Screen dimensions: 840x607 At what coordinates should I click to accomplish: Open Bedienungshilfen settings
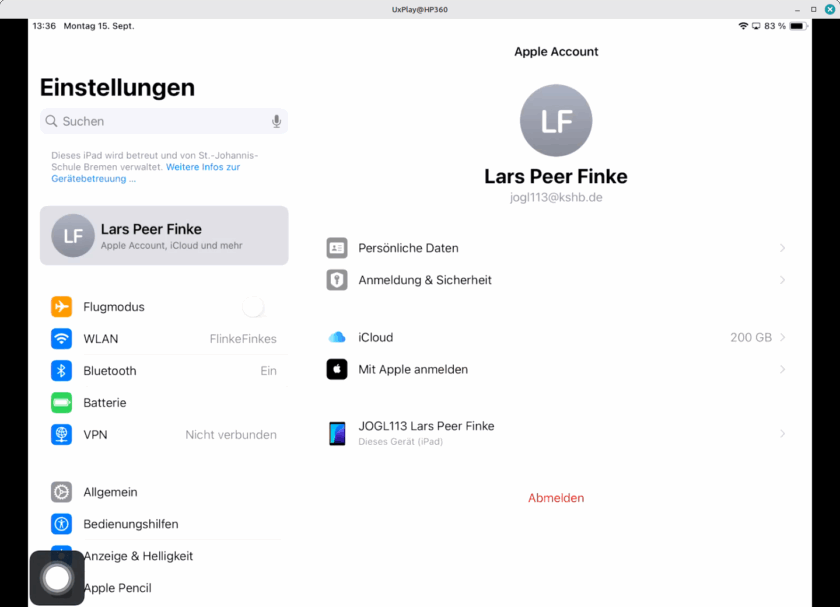164,524
